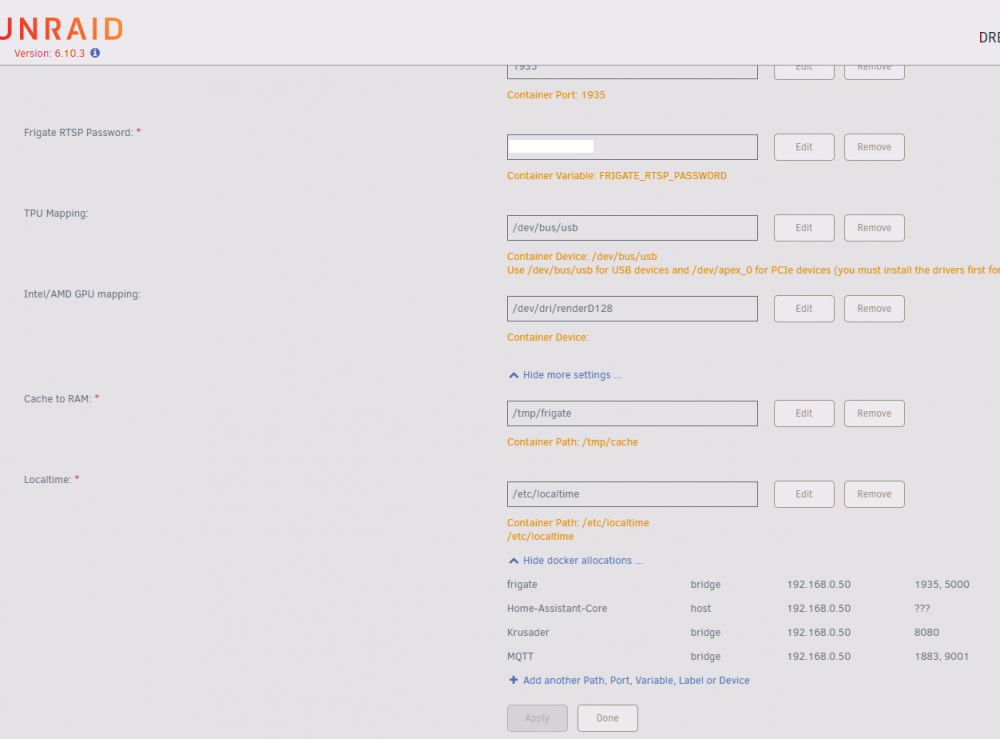Select the frigate allocation row name
Viewport: 1000px width, 739px height.
coord(522,585)
